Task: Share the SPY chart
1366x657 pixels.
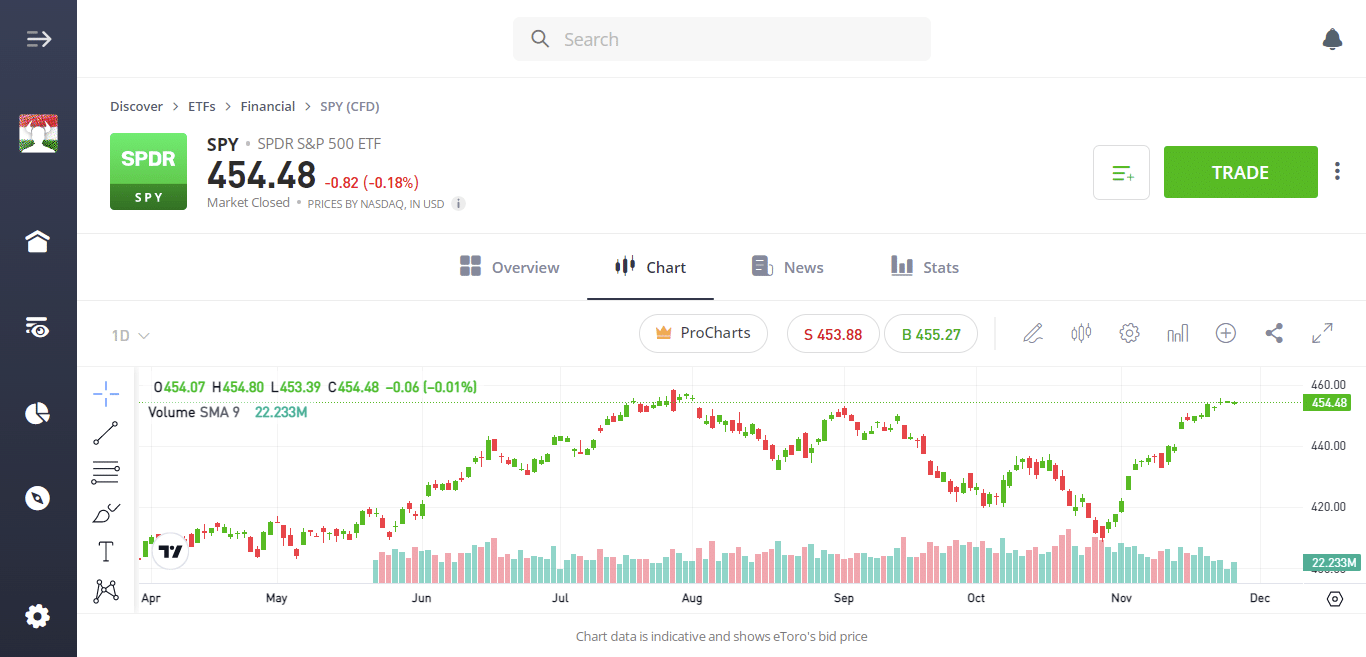Action: click(x=1274, y=333)
